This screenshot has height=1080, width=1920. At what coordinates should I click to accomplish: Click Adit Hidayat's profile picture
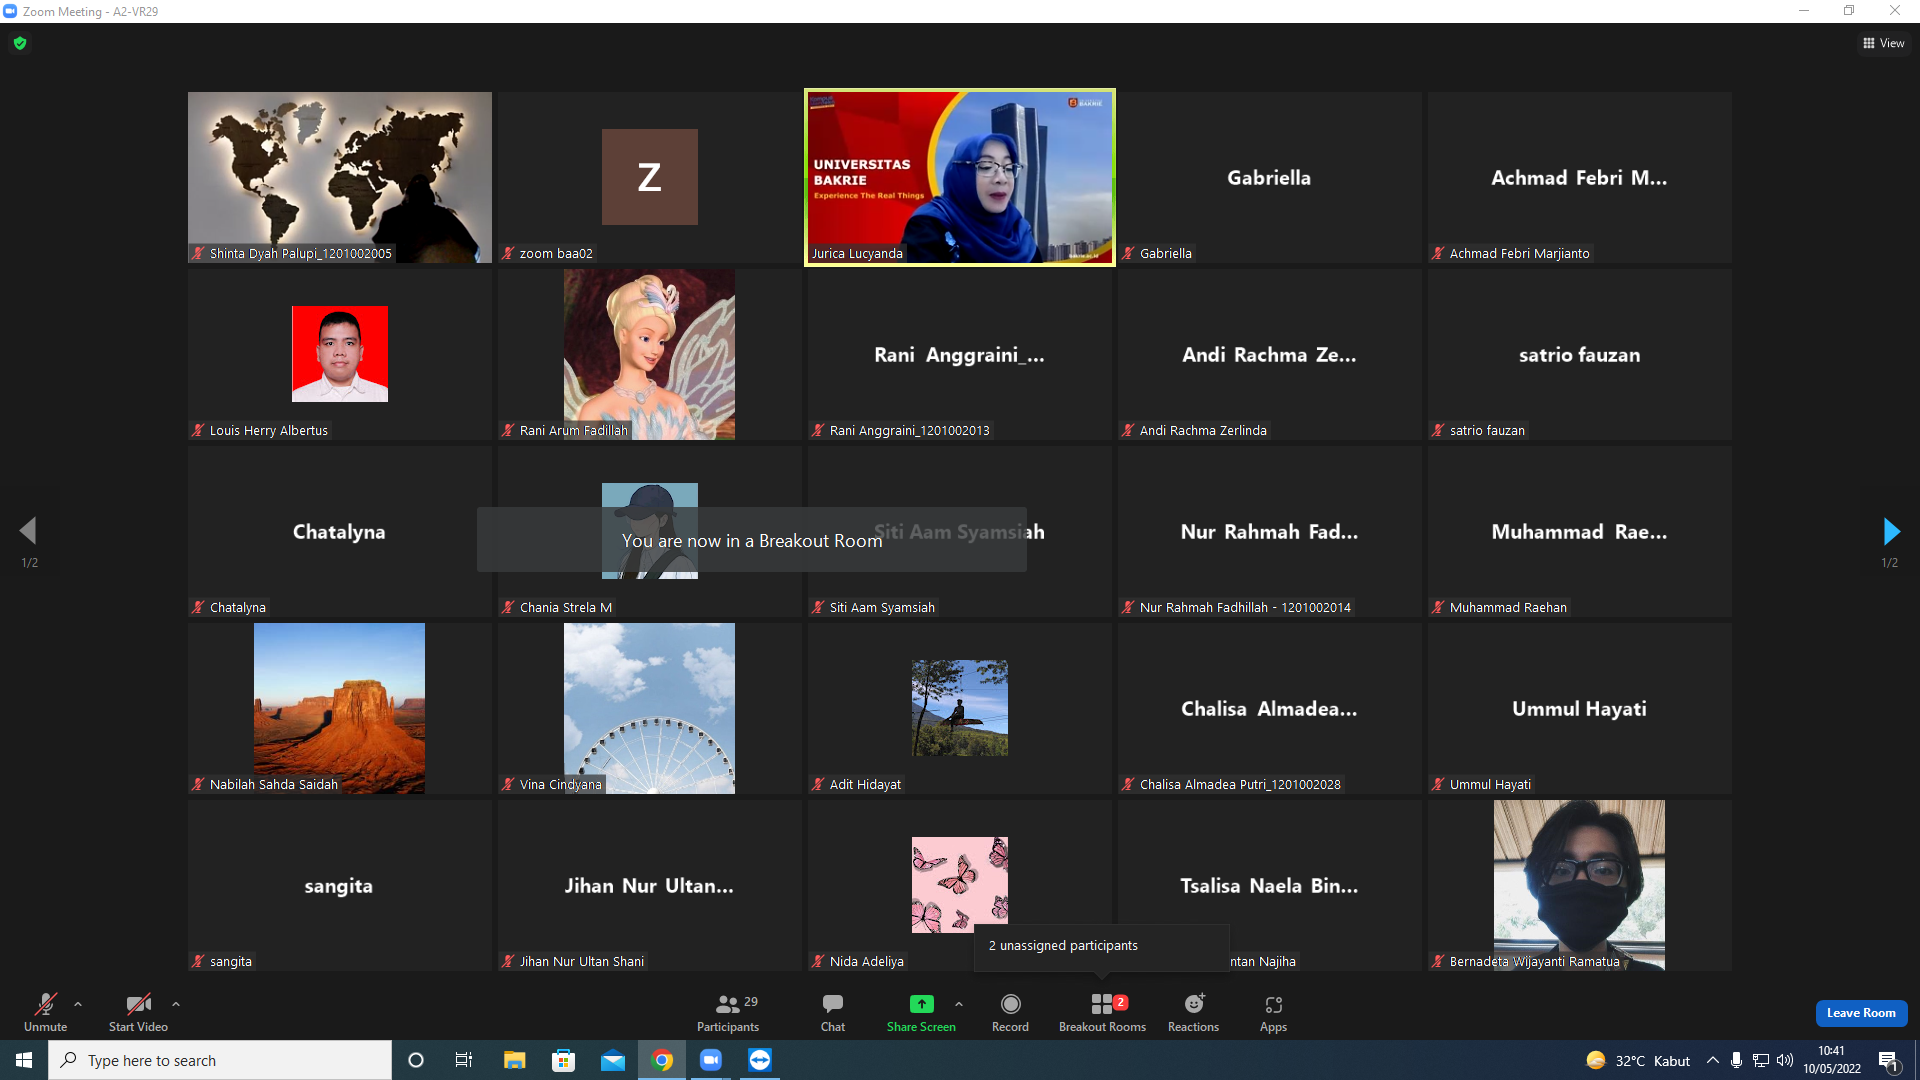tap(960, 708)
